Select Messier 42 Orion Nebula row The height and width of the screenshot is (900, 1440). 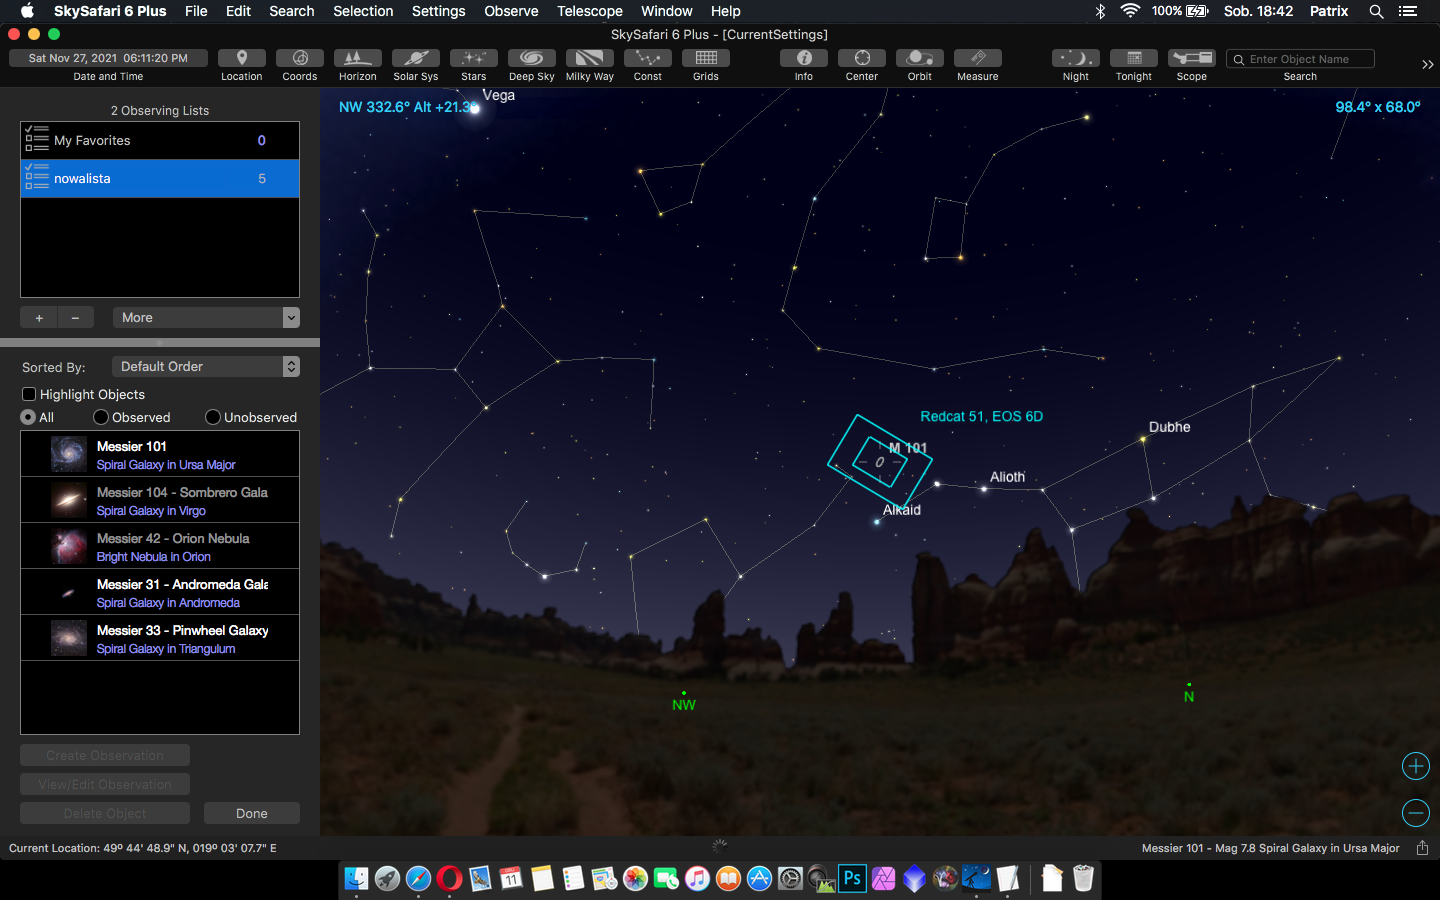click(160, 546)
